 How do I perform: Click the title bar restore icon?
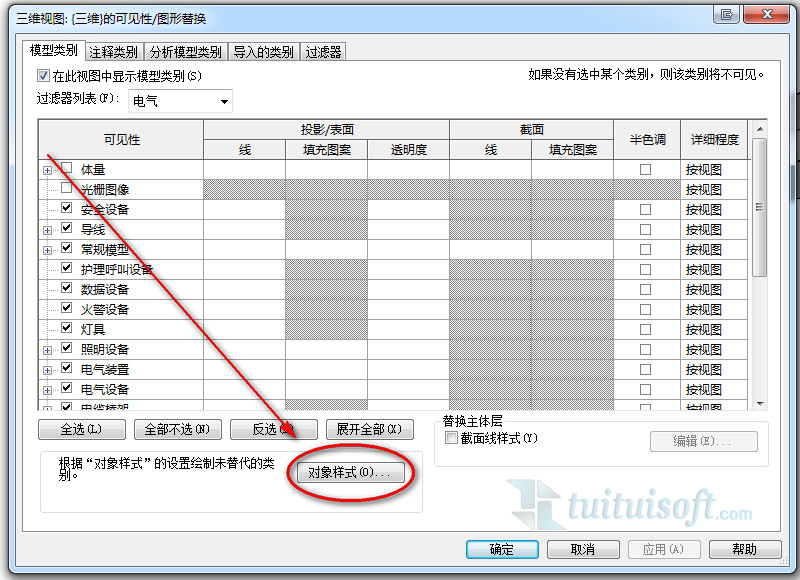coord(727,14)
